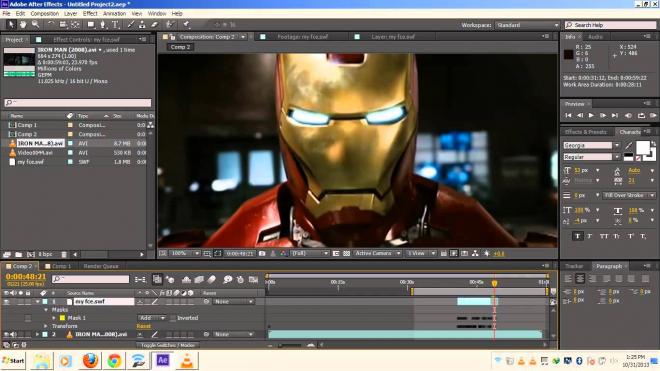Toggle video visibility of my foe.swf layer
Image resolution: width=660 pixels, height=371 pixels.
click(x=6, y=302)
